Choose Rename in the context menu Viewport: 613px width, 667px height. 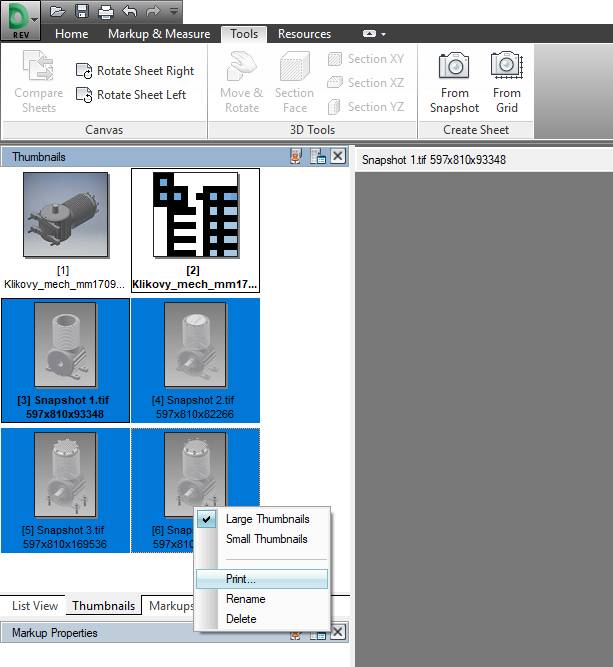tap(245, 599)
